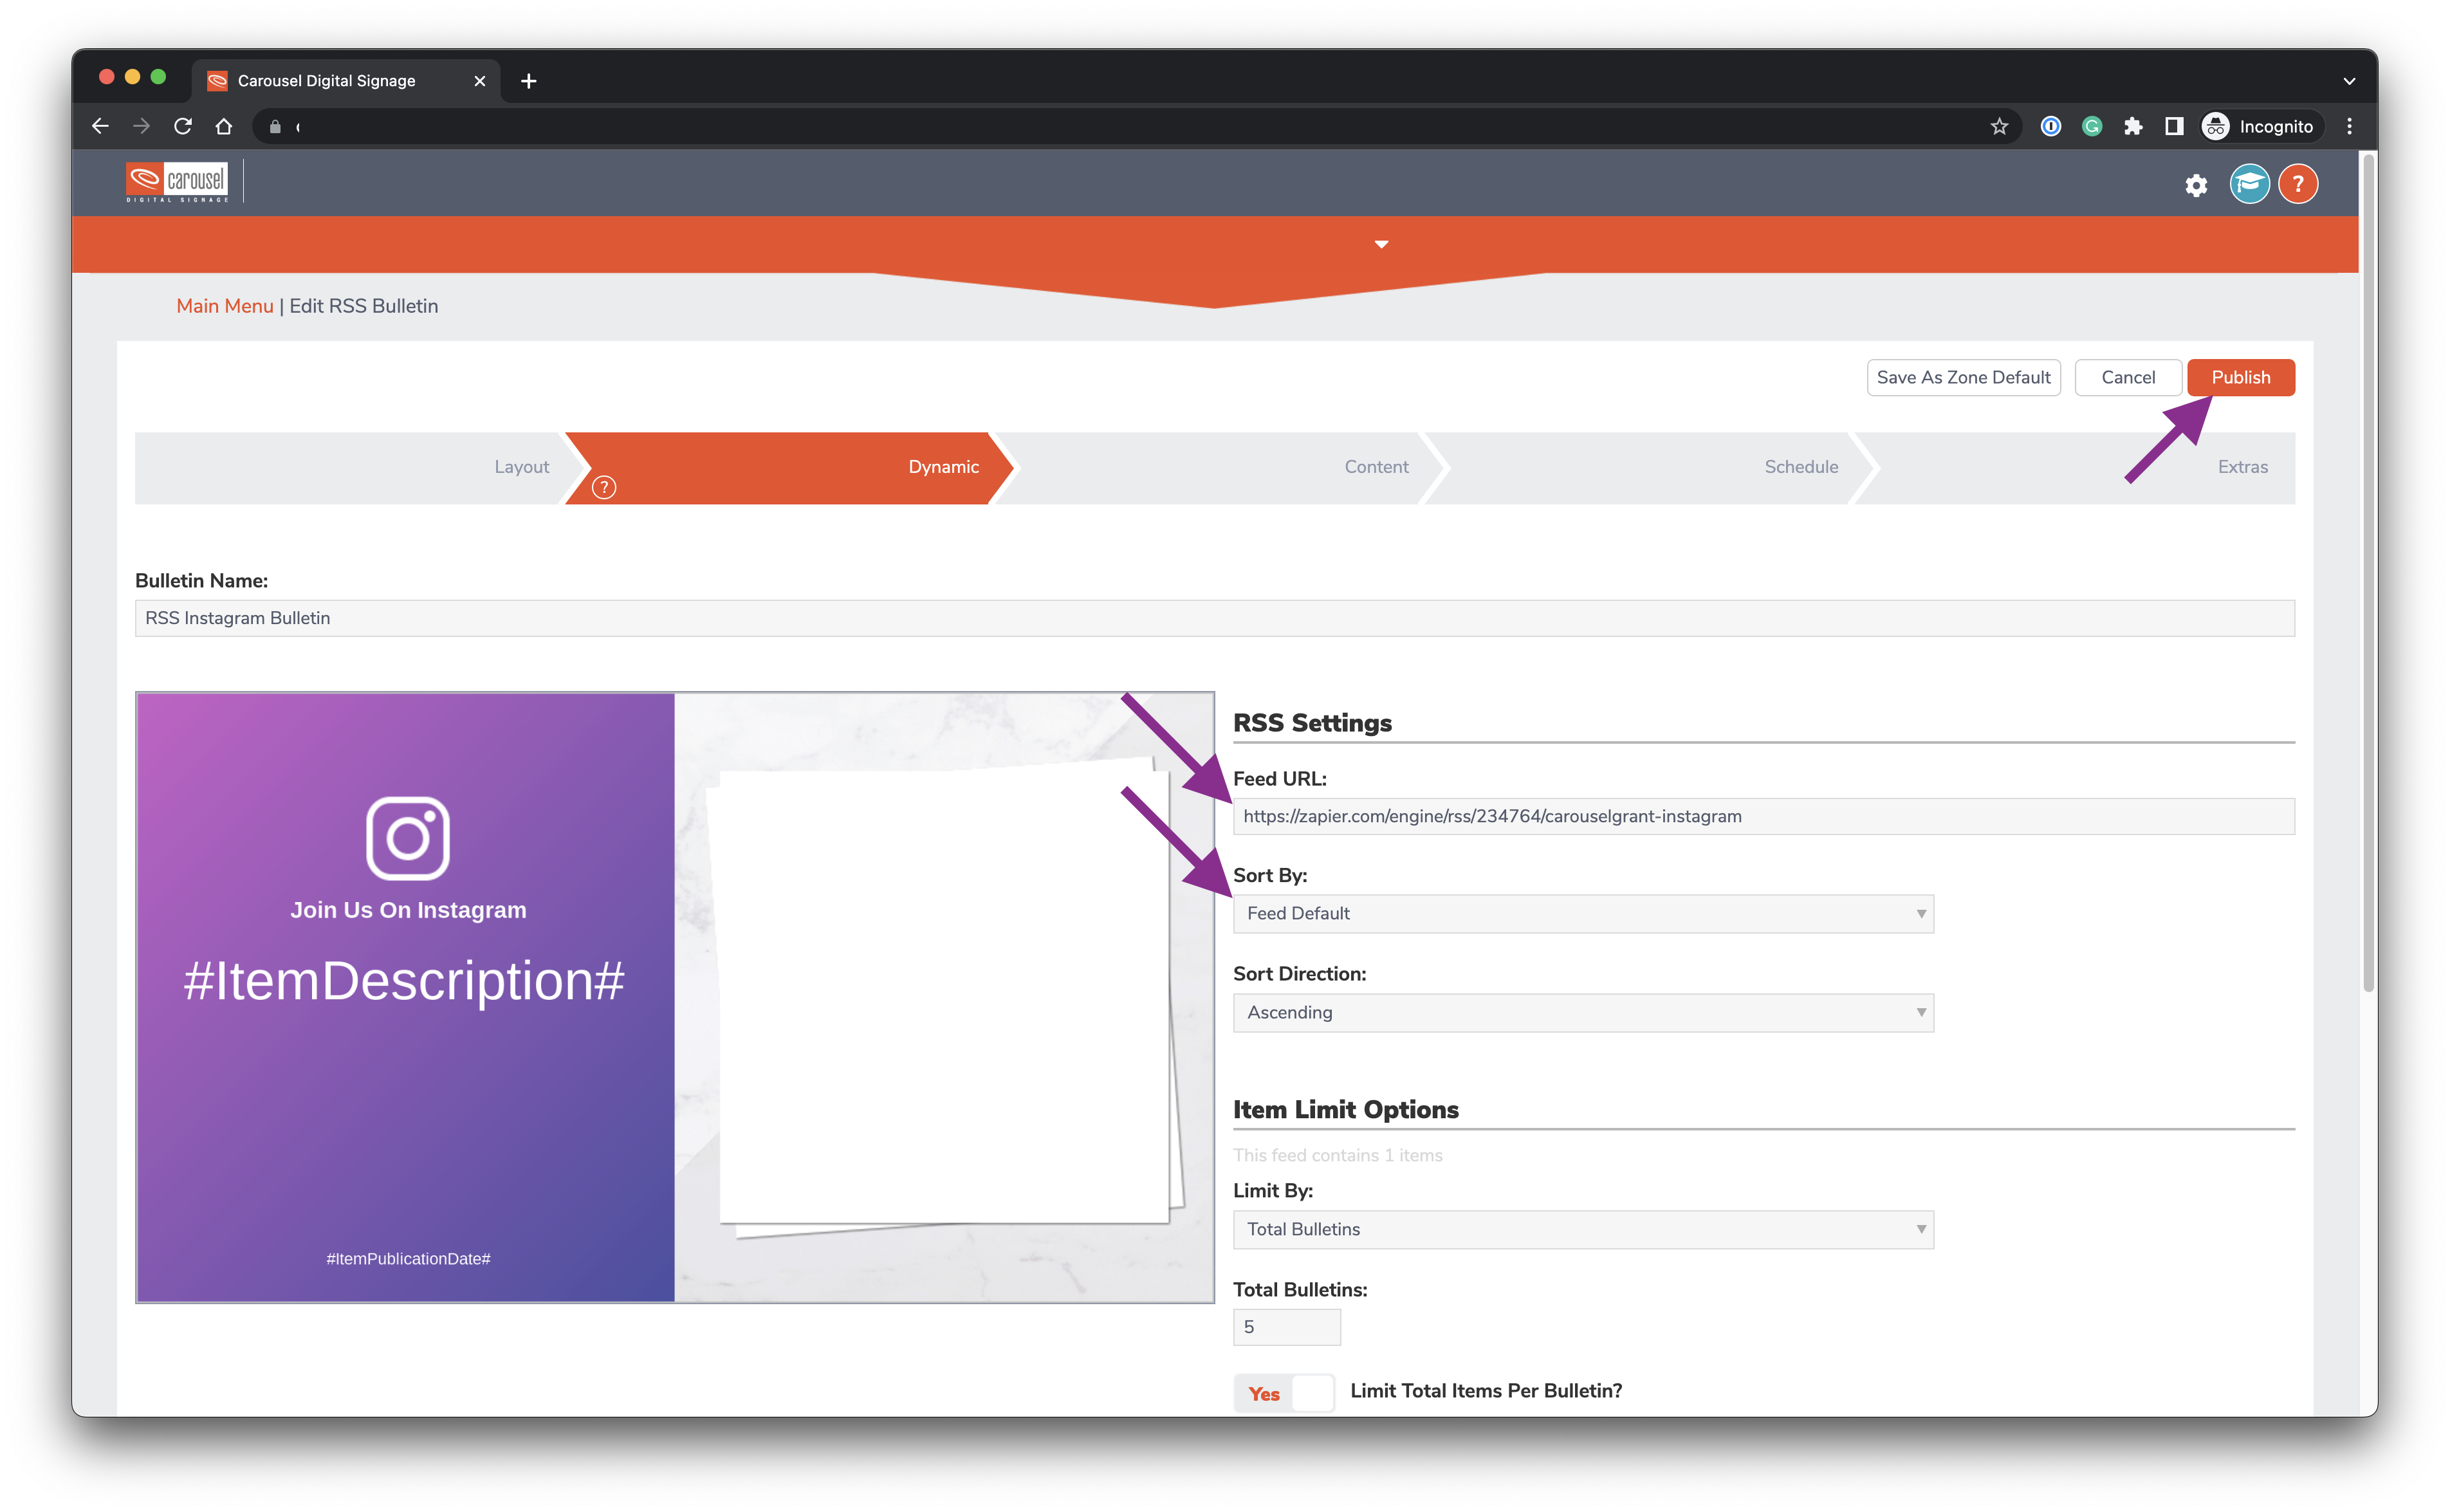The width and height of the screenshot is (2450, 1512).
Task: Click the #ItemPublicationDate# placeholder text
Action: pyautogui.click(x=408, y=1259)
